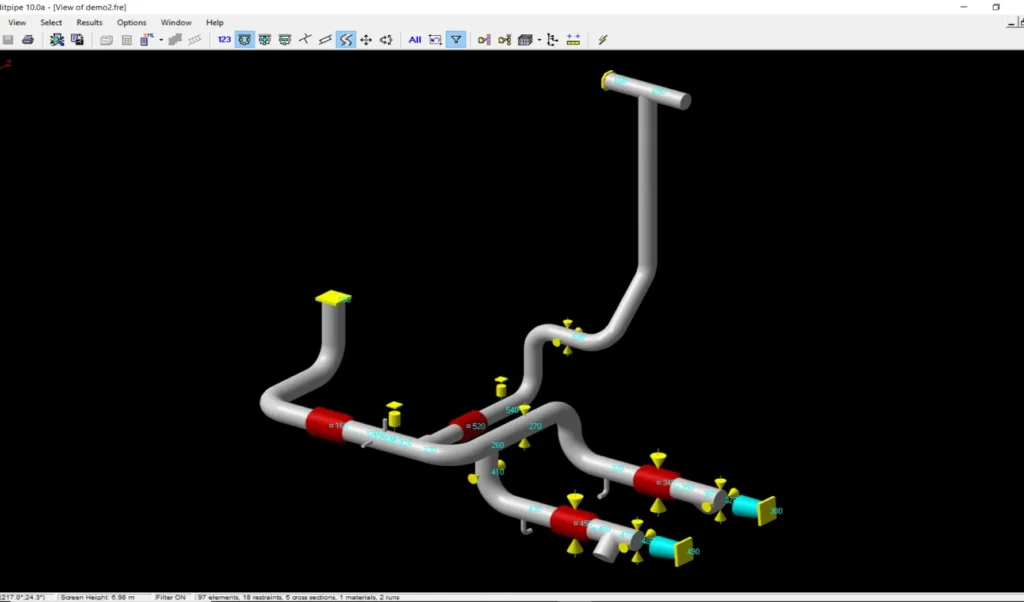
Task: Open the dropdown next to the cube icon
Action: coord(538,39)
